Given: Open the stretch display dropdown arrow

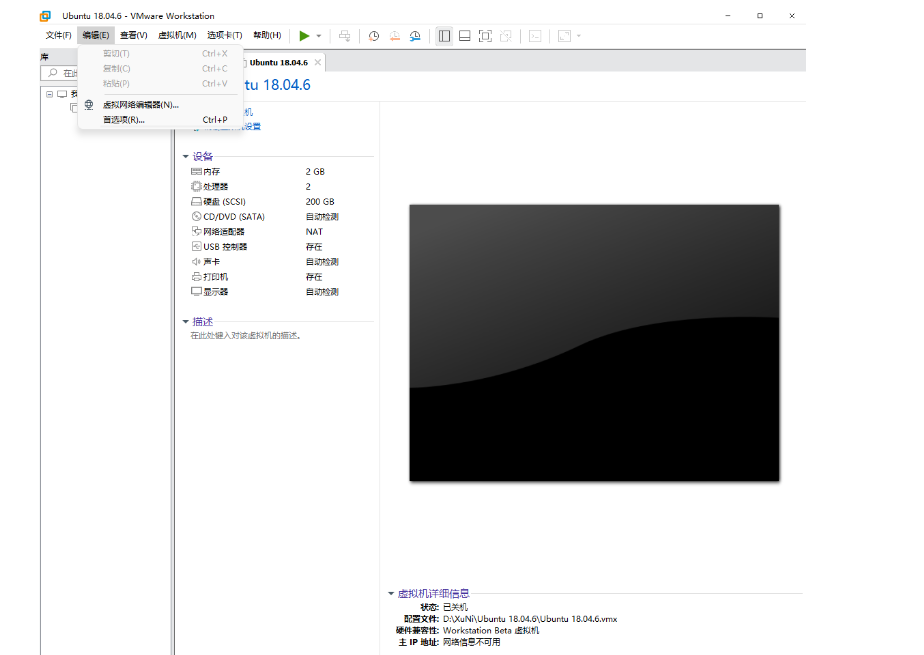Looking at the screenshot, I should (579, 36).
